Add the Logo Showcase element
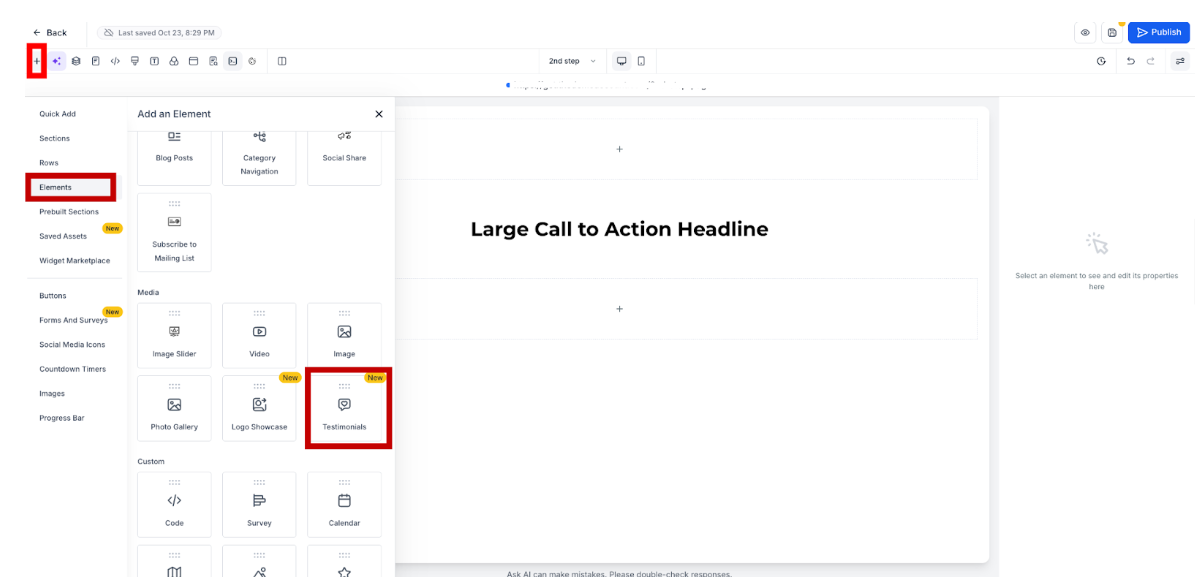1197x585 pixels. 260,409
